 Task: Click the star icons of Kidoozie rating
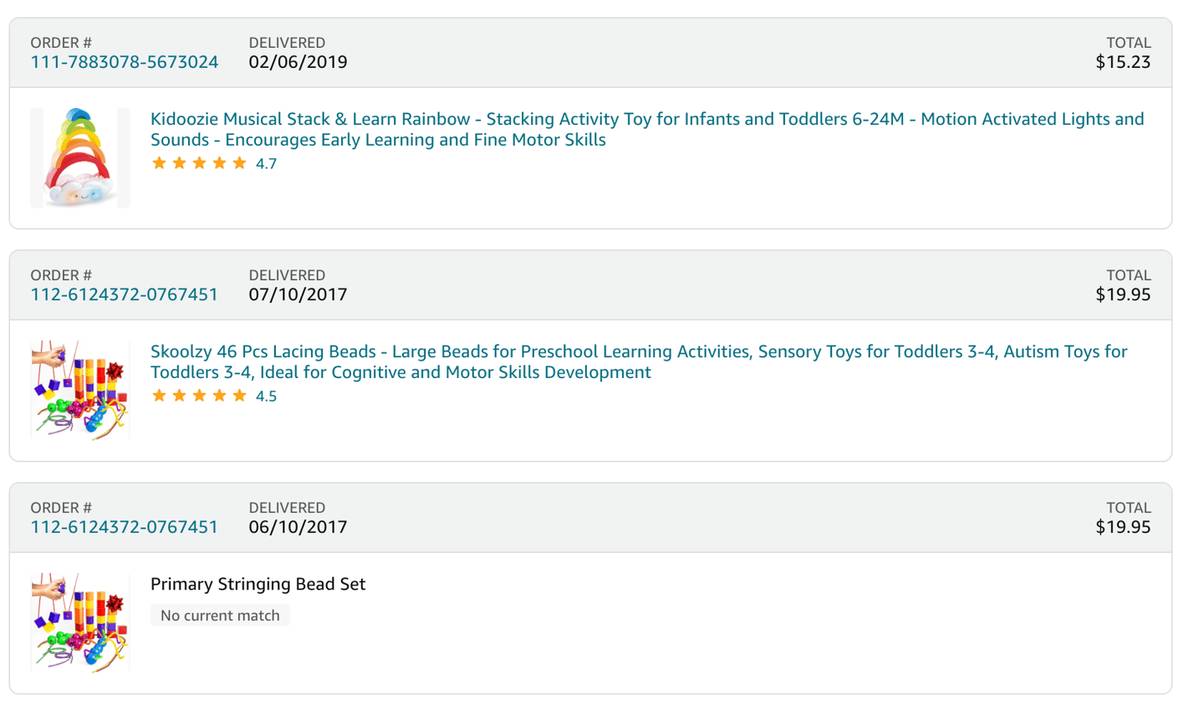(x=199, y=163)
